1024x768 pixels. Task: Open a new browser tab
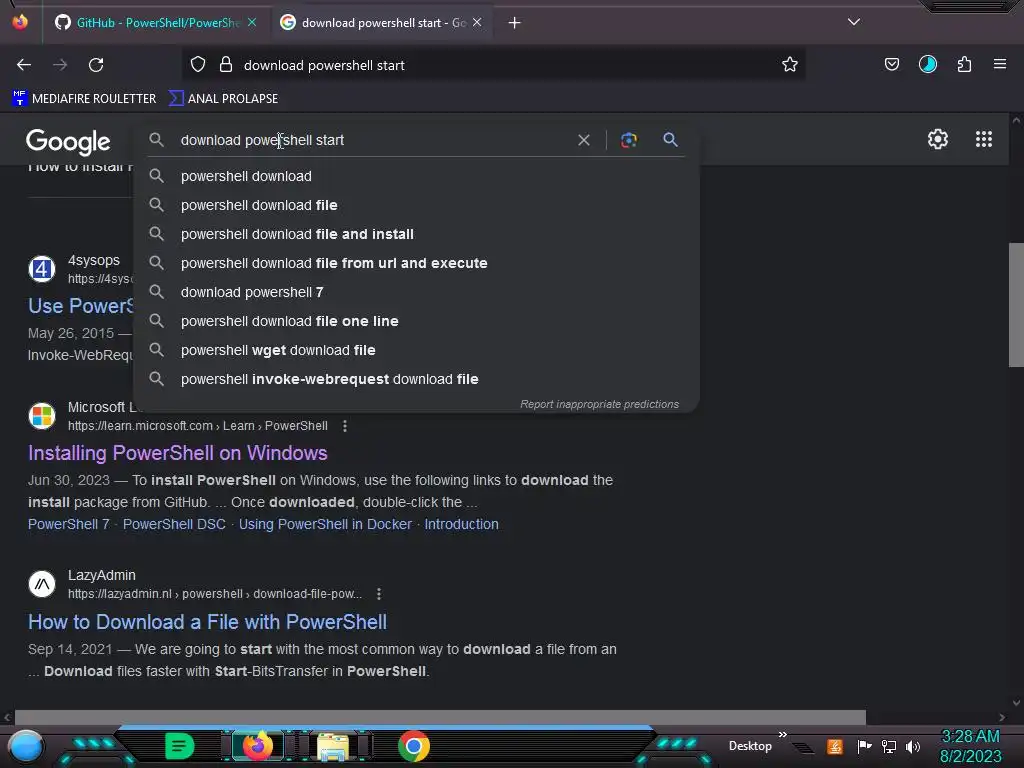pyautogui.click(x=515, y=23)
